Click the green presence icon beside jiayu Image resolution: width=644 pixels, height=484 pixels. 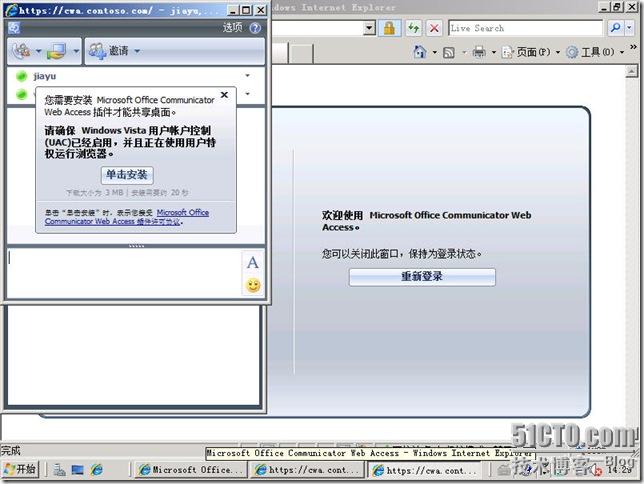pyautogui.click(x=21, y=76)
